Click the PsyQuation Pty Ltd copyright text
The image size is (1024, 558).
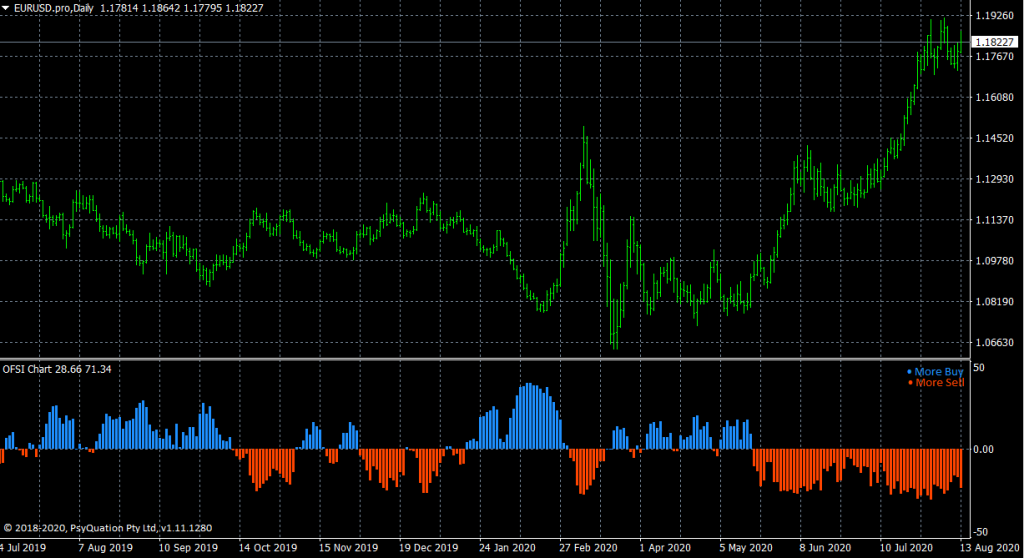[x=108, y=528]
